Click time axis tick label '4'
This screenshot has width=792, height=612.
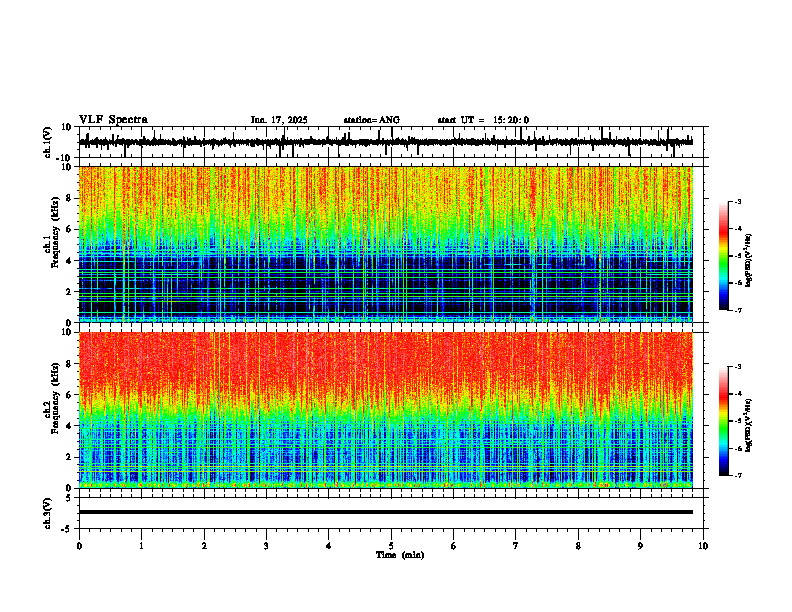(x=329, y=546)
